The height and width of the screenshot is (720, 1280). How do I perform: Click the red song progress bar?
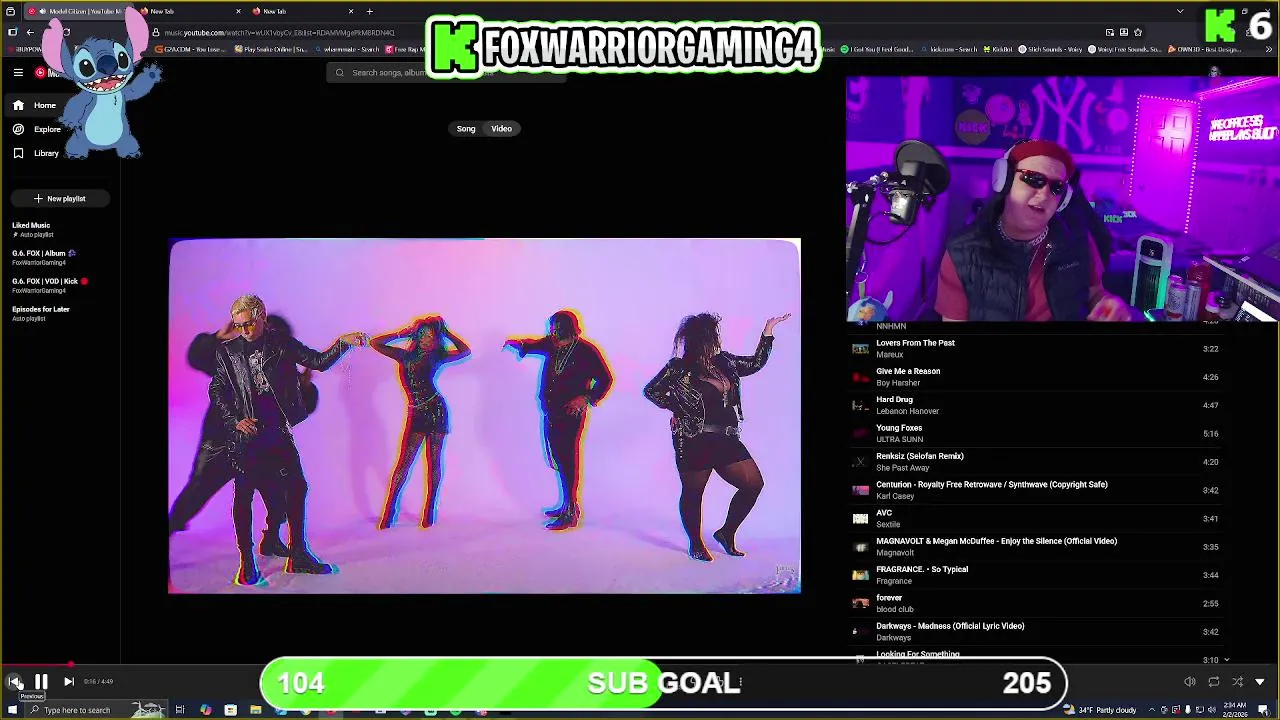tap(35, 664)
